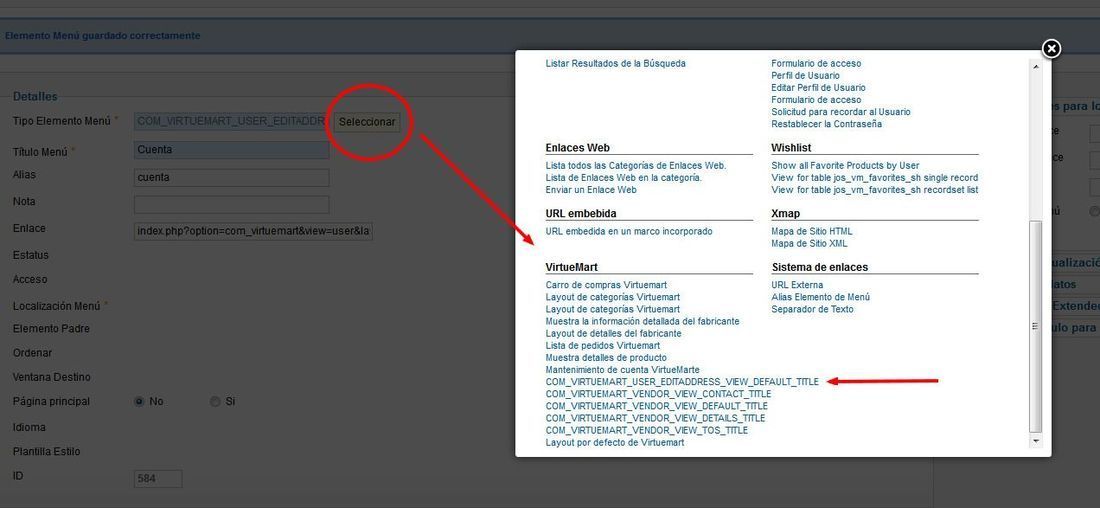Click the popup scrollbar up arrow

click(x=1035, y=67)
